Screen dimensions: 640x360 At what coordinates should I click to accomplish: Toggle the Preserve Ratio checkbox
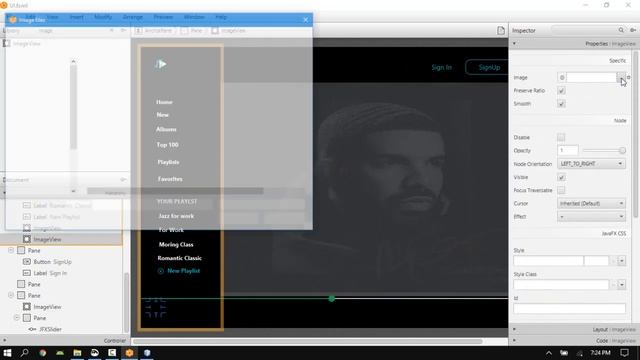click(561, 91)
